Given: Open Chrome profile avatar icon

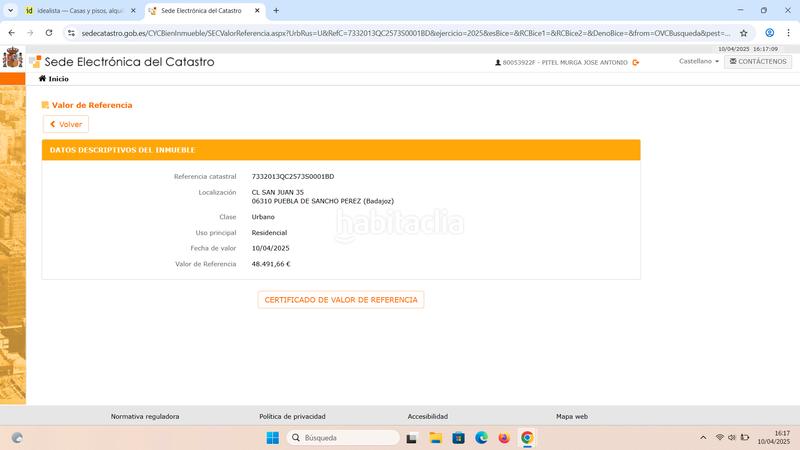Looking at the screenshot, I should (x=769, y=32).
